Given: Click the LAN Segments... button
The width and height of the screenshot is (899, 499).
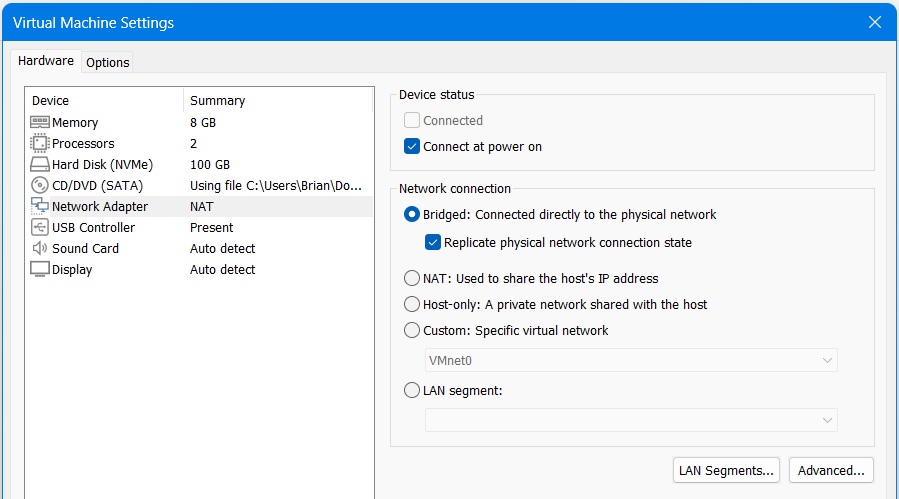Looking at the screenshot, I should pos(726,470).
